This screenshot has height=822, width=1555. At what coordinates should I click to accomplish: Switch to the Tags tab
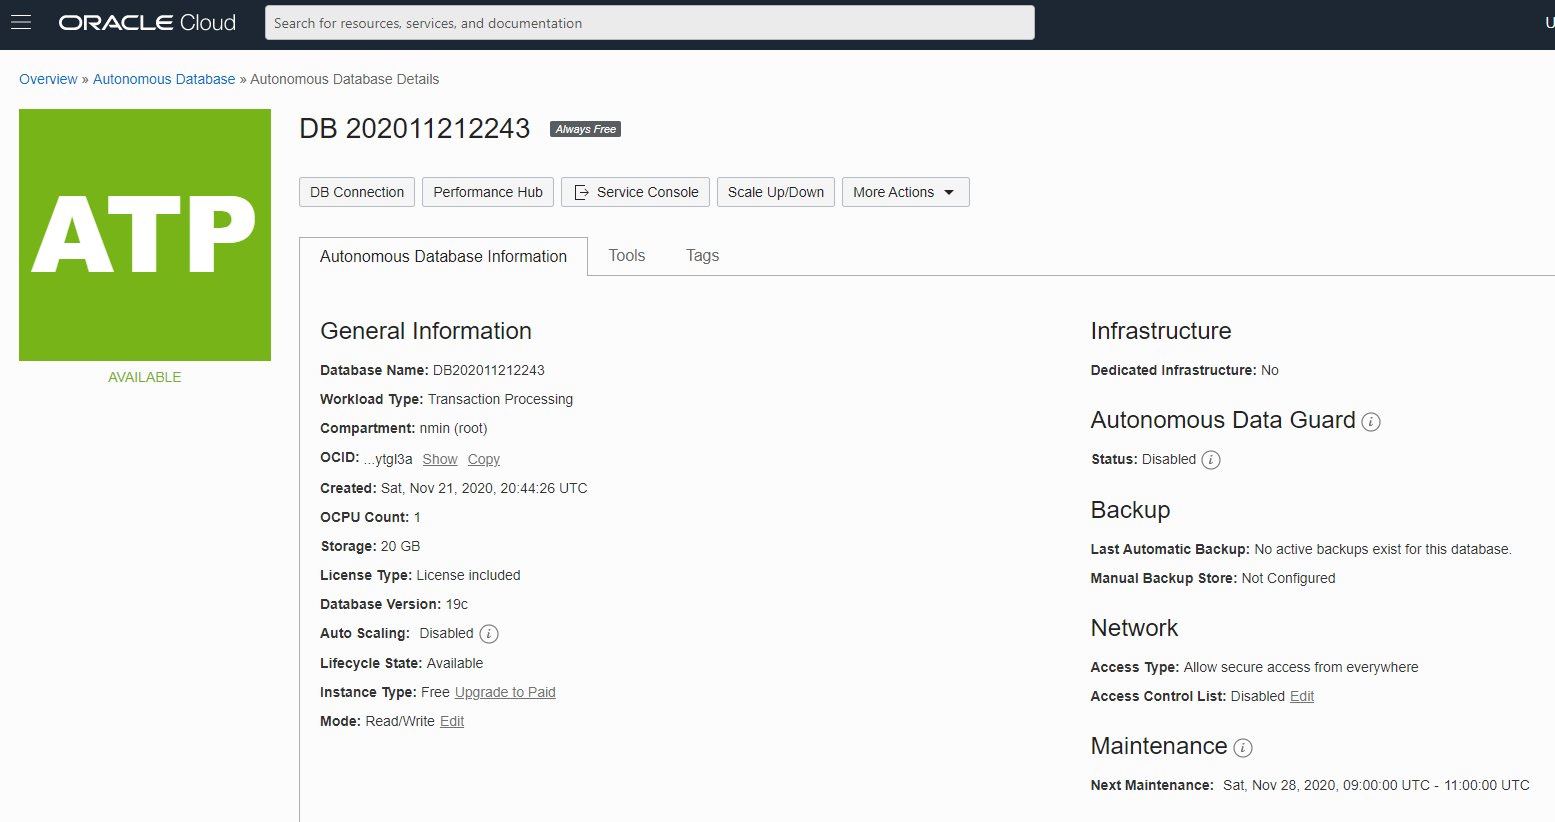pyautogui.click(x=702, y=256)
